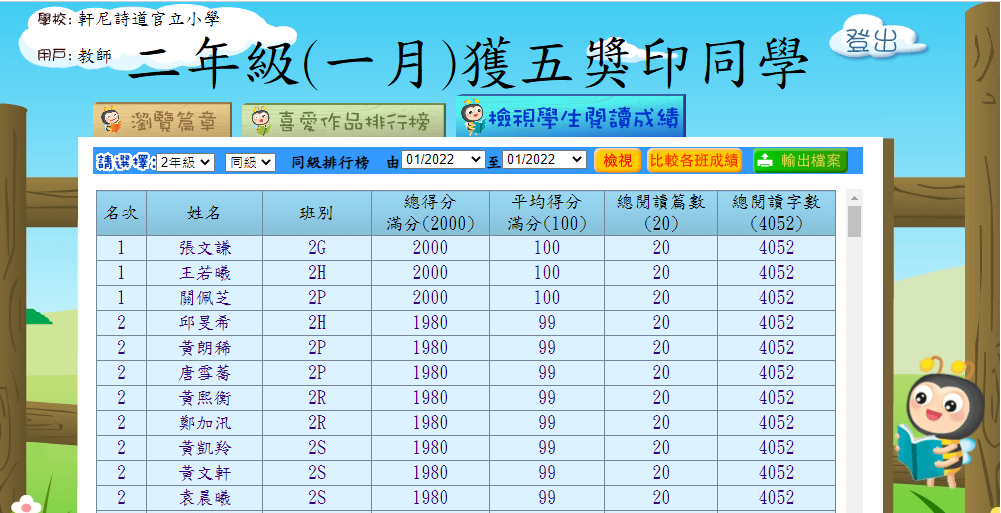
Task: Click the 比較各班成績 button
Action: 694,161
